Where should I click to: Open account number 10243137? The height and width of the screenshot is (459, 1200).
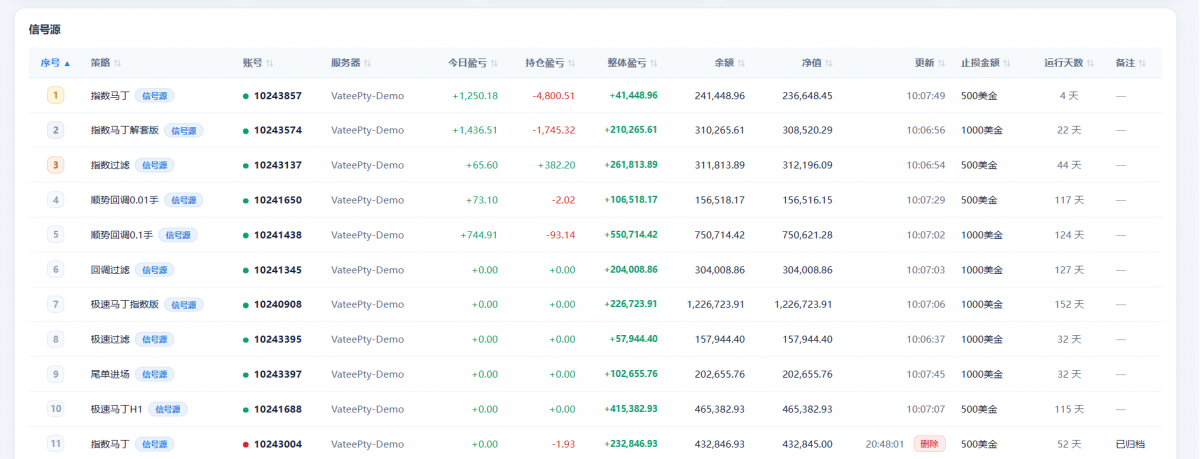[x=278, y=165]
